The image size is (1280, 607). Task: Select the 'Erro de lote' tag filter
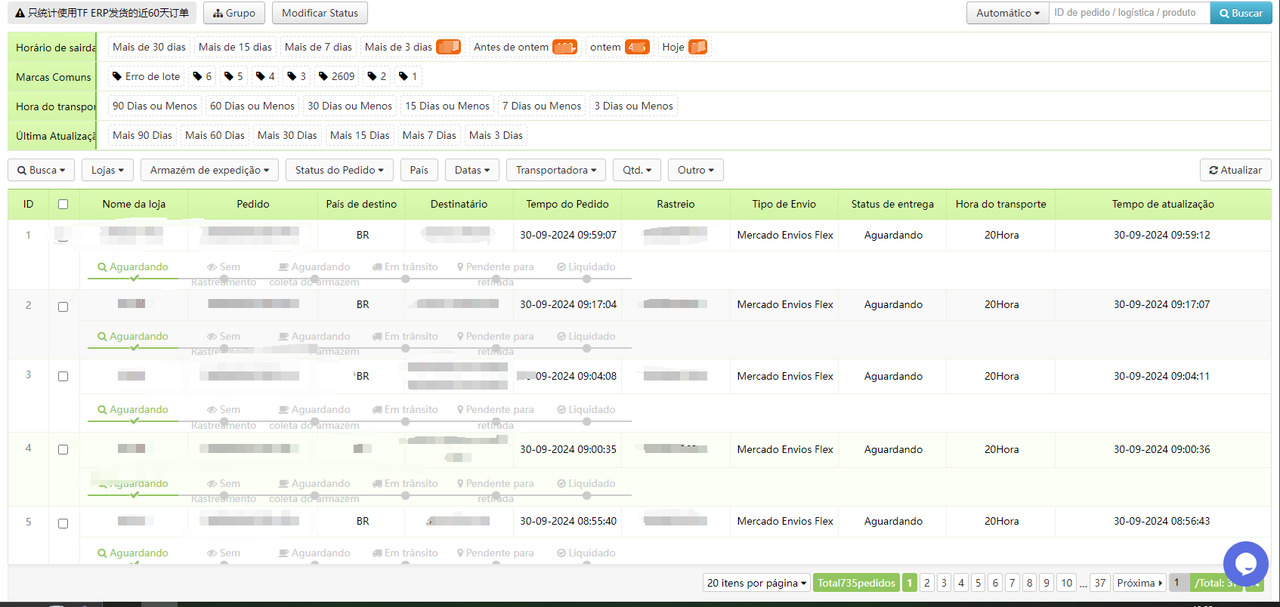click(146, 77)
